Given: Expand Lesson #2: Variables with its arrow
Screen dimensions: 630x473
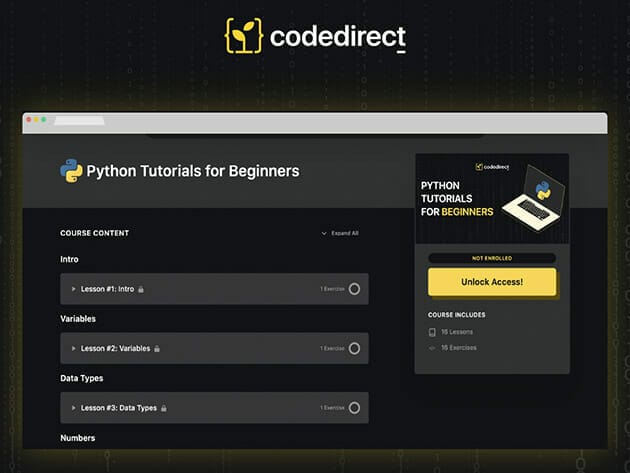Looking at the screenshot, I should coord(73,349).
